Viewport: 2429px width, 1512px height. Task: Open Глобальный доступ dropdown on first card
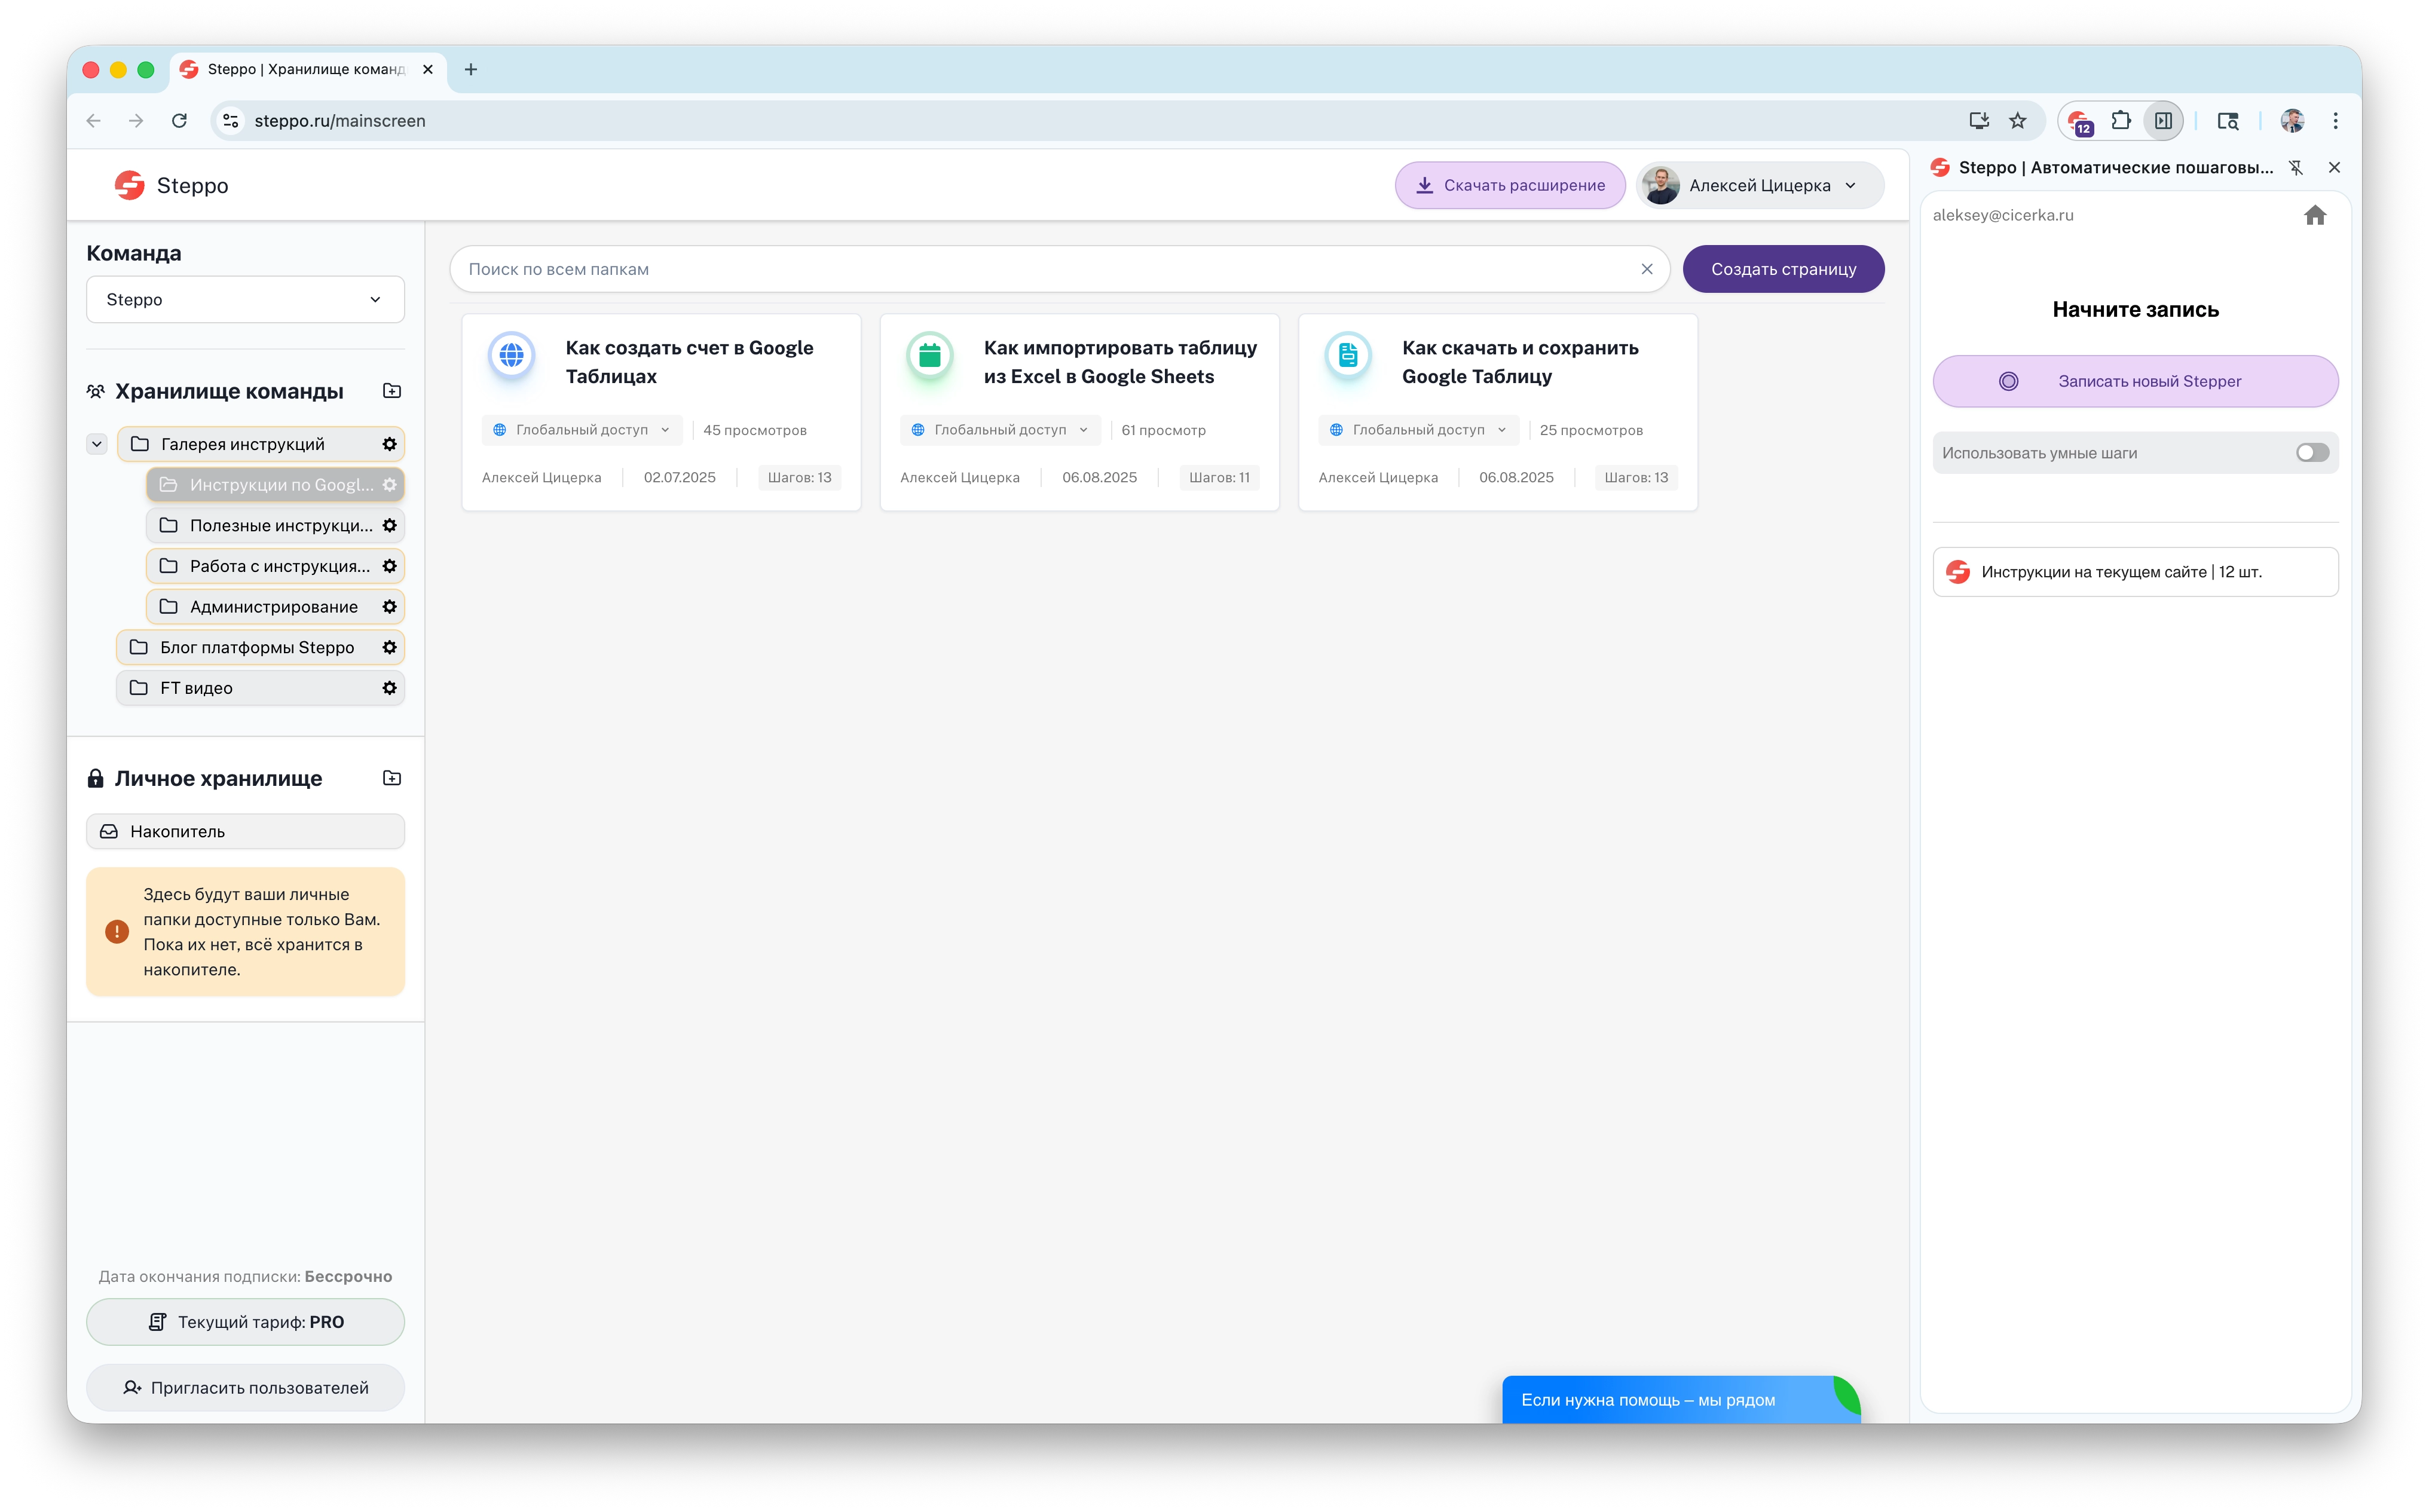tap(582, 430)
